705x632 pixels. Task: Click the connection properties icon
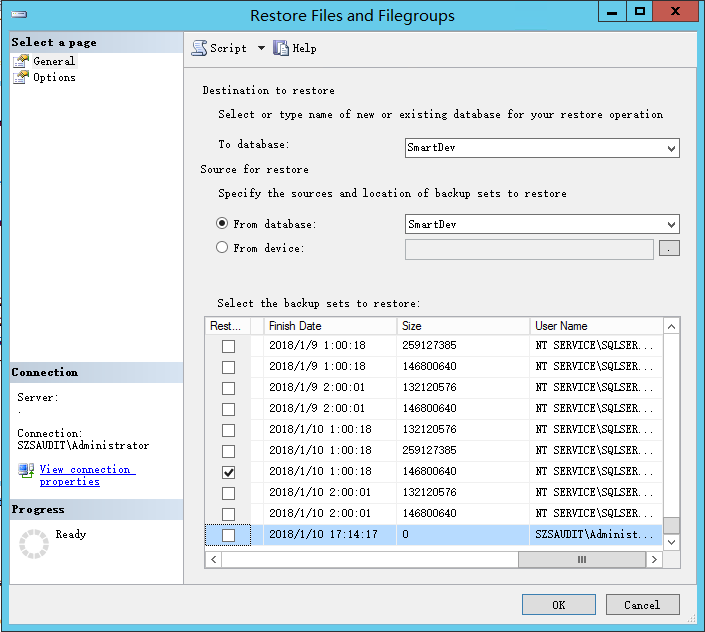coord(26,470)
